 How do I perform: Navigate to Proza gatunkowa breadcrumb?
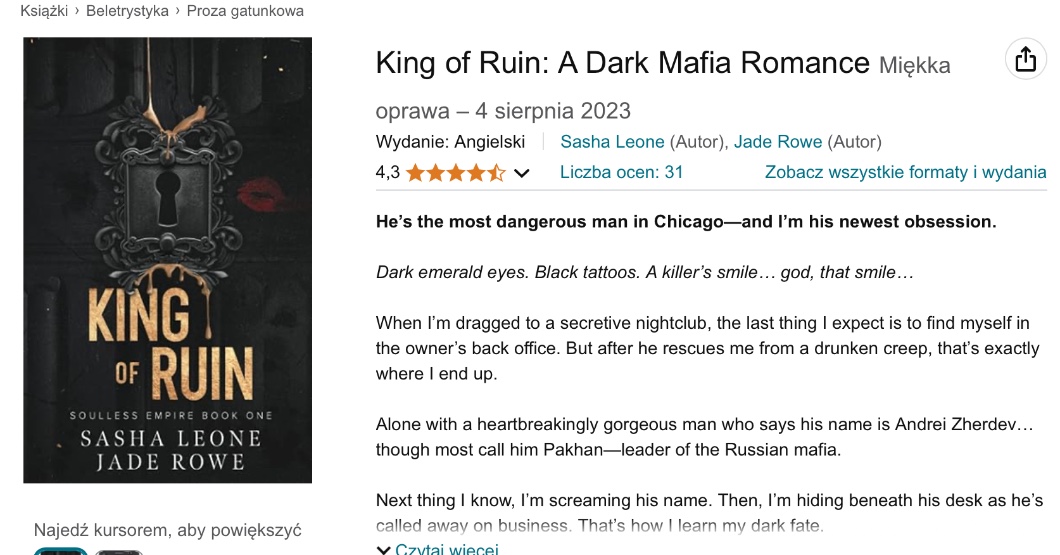tap(245, 11)
